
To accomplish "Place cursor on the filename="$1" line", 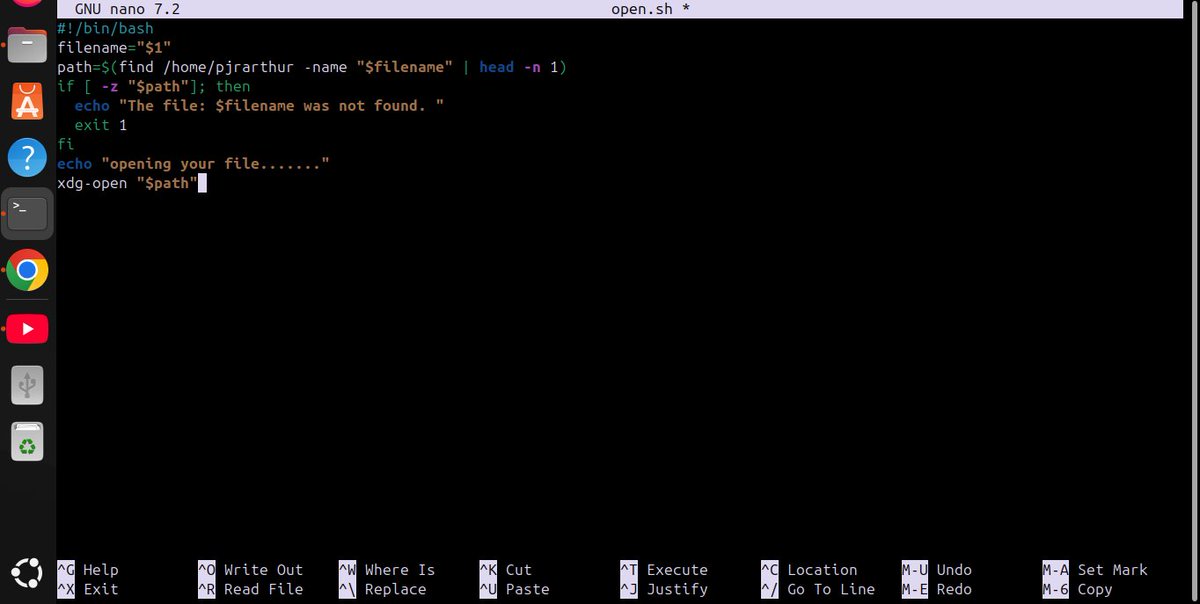I will [114, 48].
